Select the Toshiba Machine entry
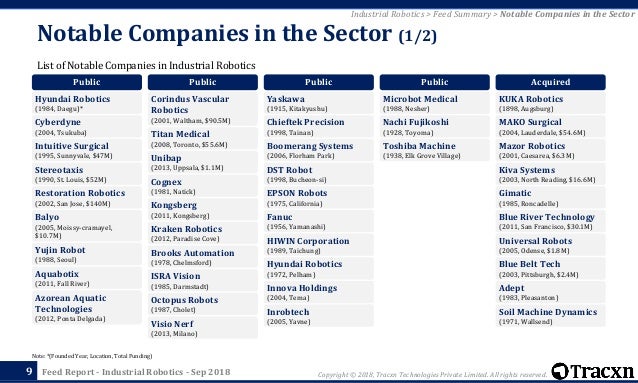This screenshot has width=638, height=383. 435,150
